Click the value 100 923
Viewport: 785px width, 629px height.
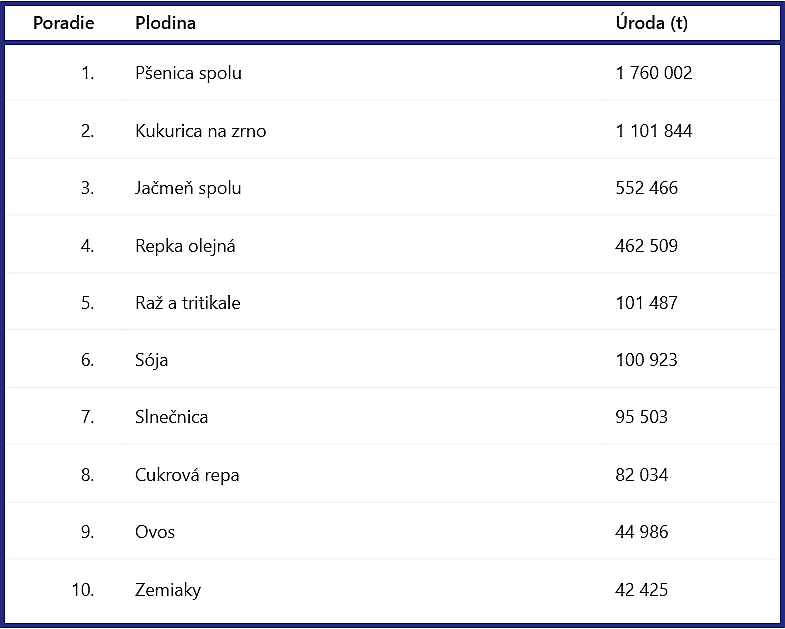[x=646, y=360]
